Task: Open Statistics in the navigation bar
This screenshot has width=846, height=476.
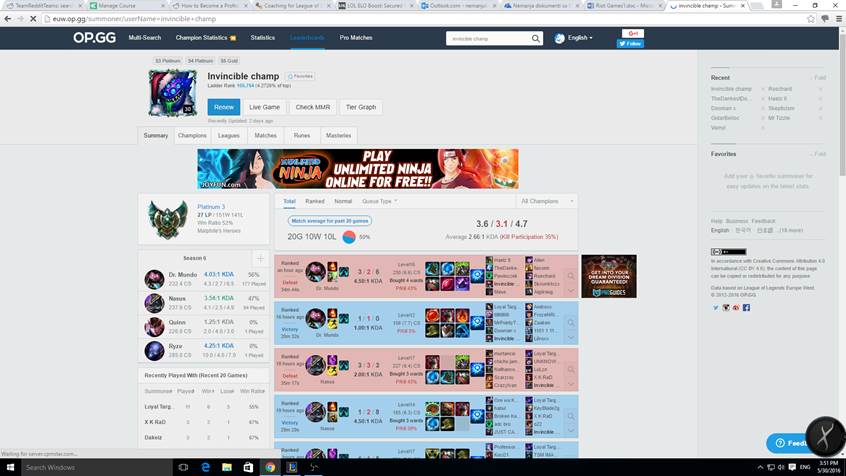Action: click(263, 38)
